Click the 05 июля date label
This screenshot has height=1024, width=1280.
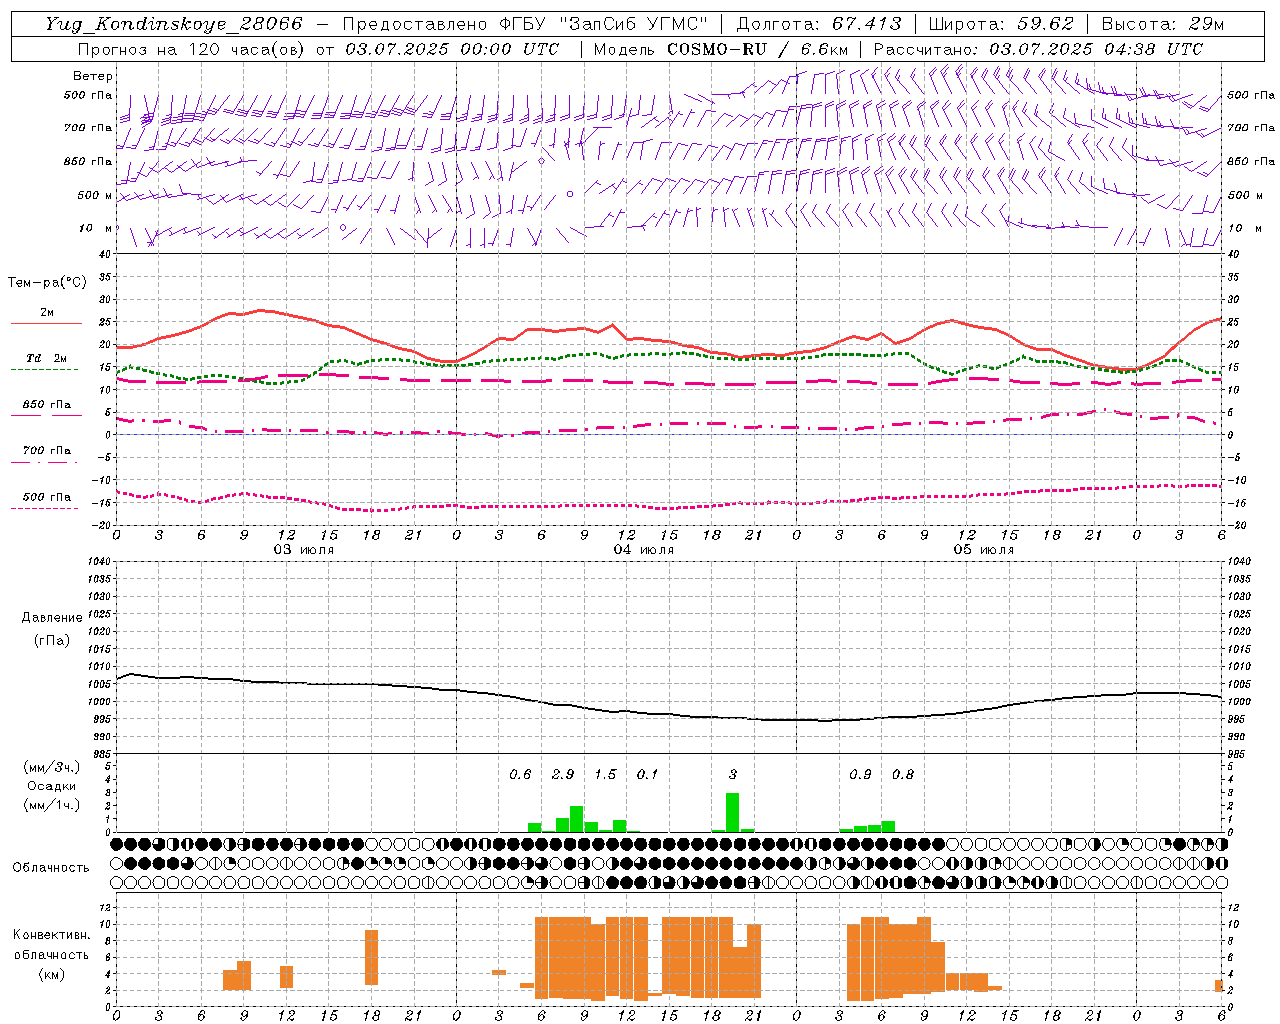pos(984,549)
